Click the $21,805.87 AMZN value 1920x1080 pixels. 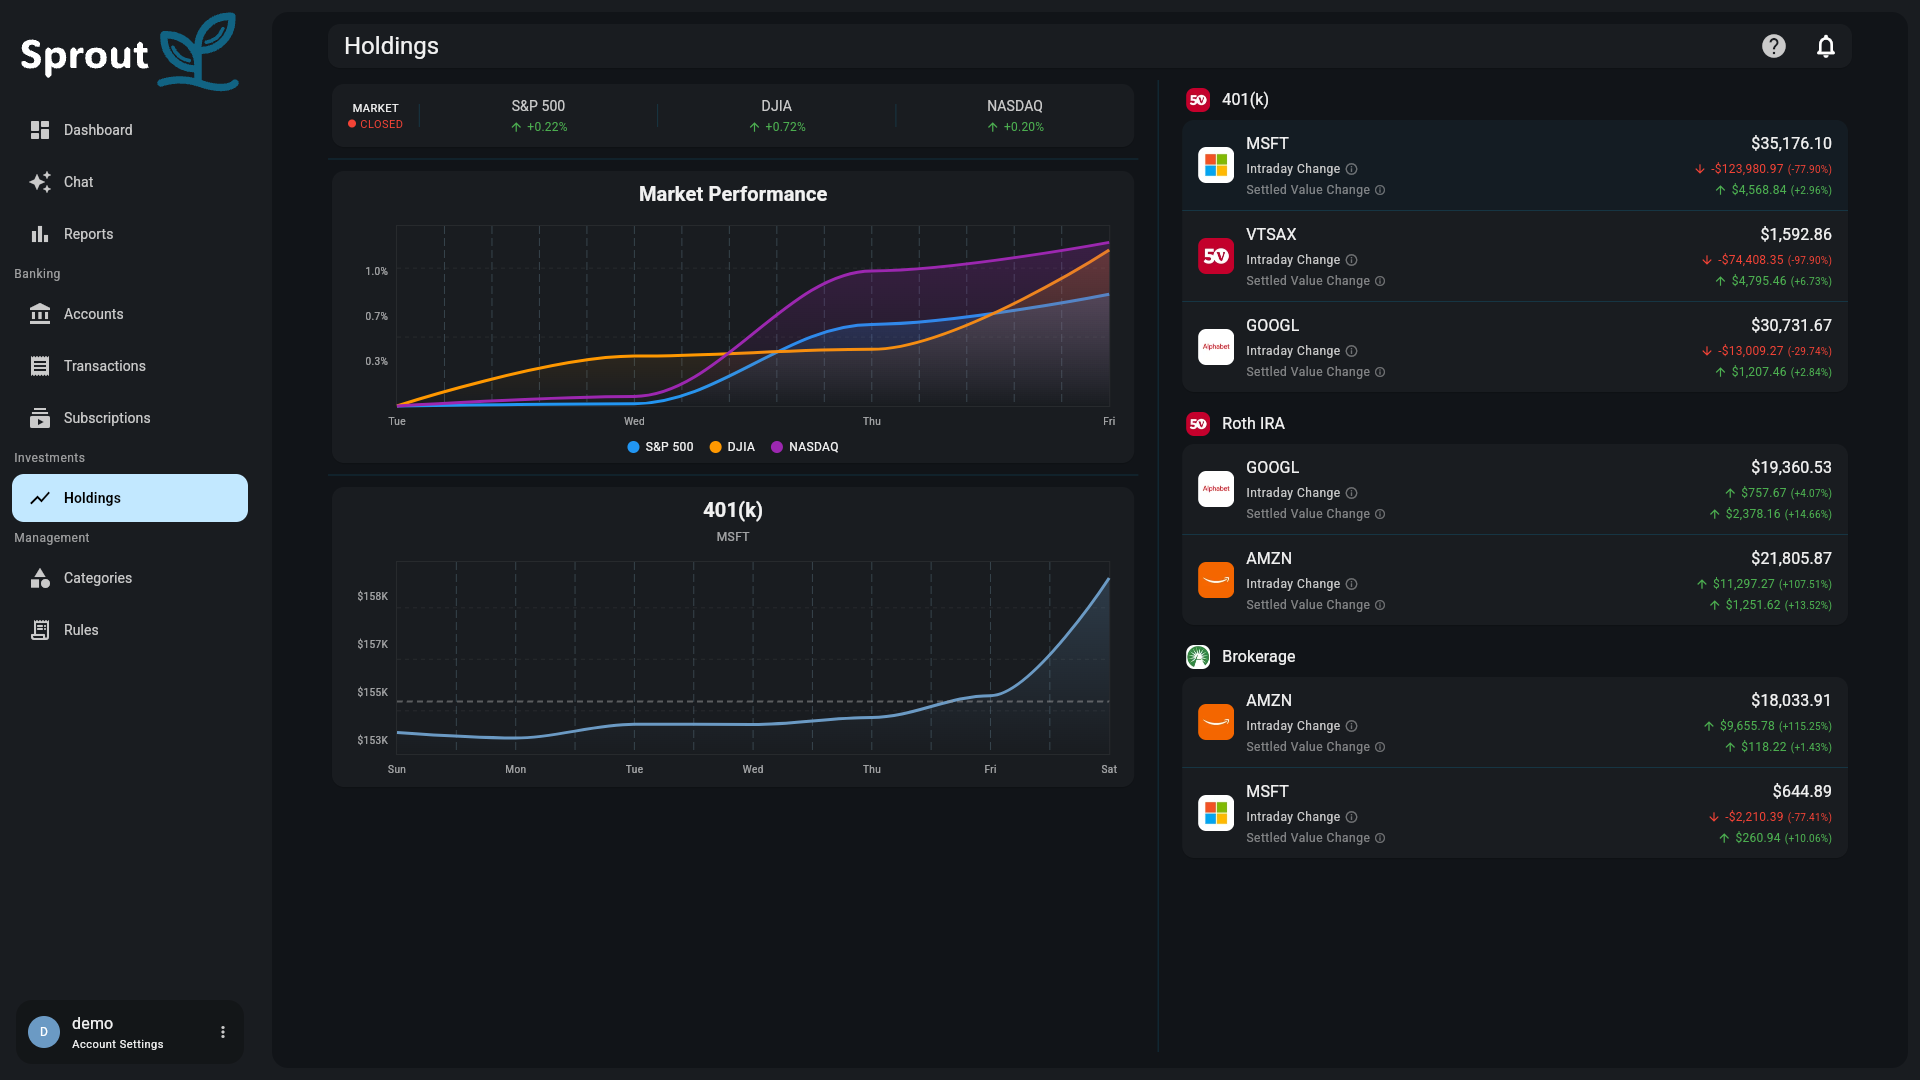[x=1791, y=559]
